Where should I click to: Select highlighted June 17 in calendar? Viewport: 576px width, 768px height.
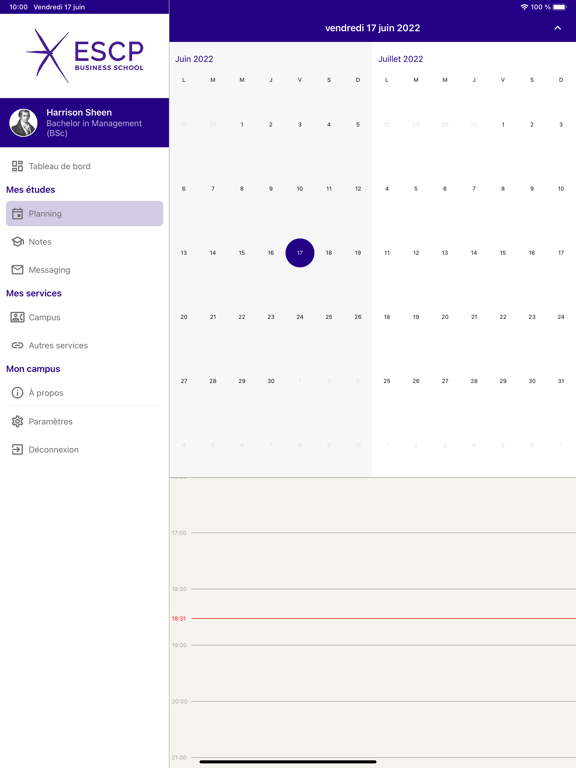point(300,253)
